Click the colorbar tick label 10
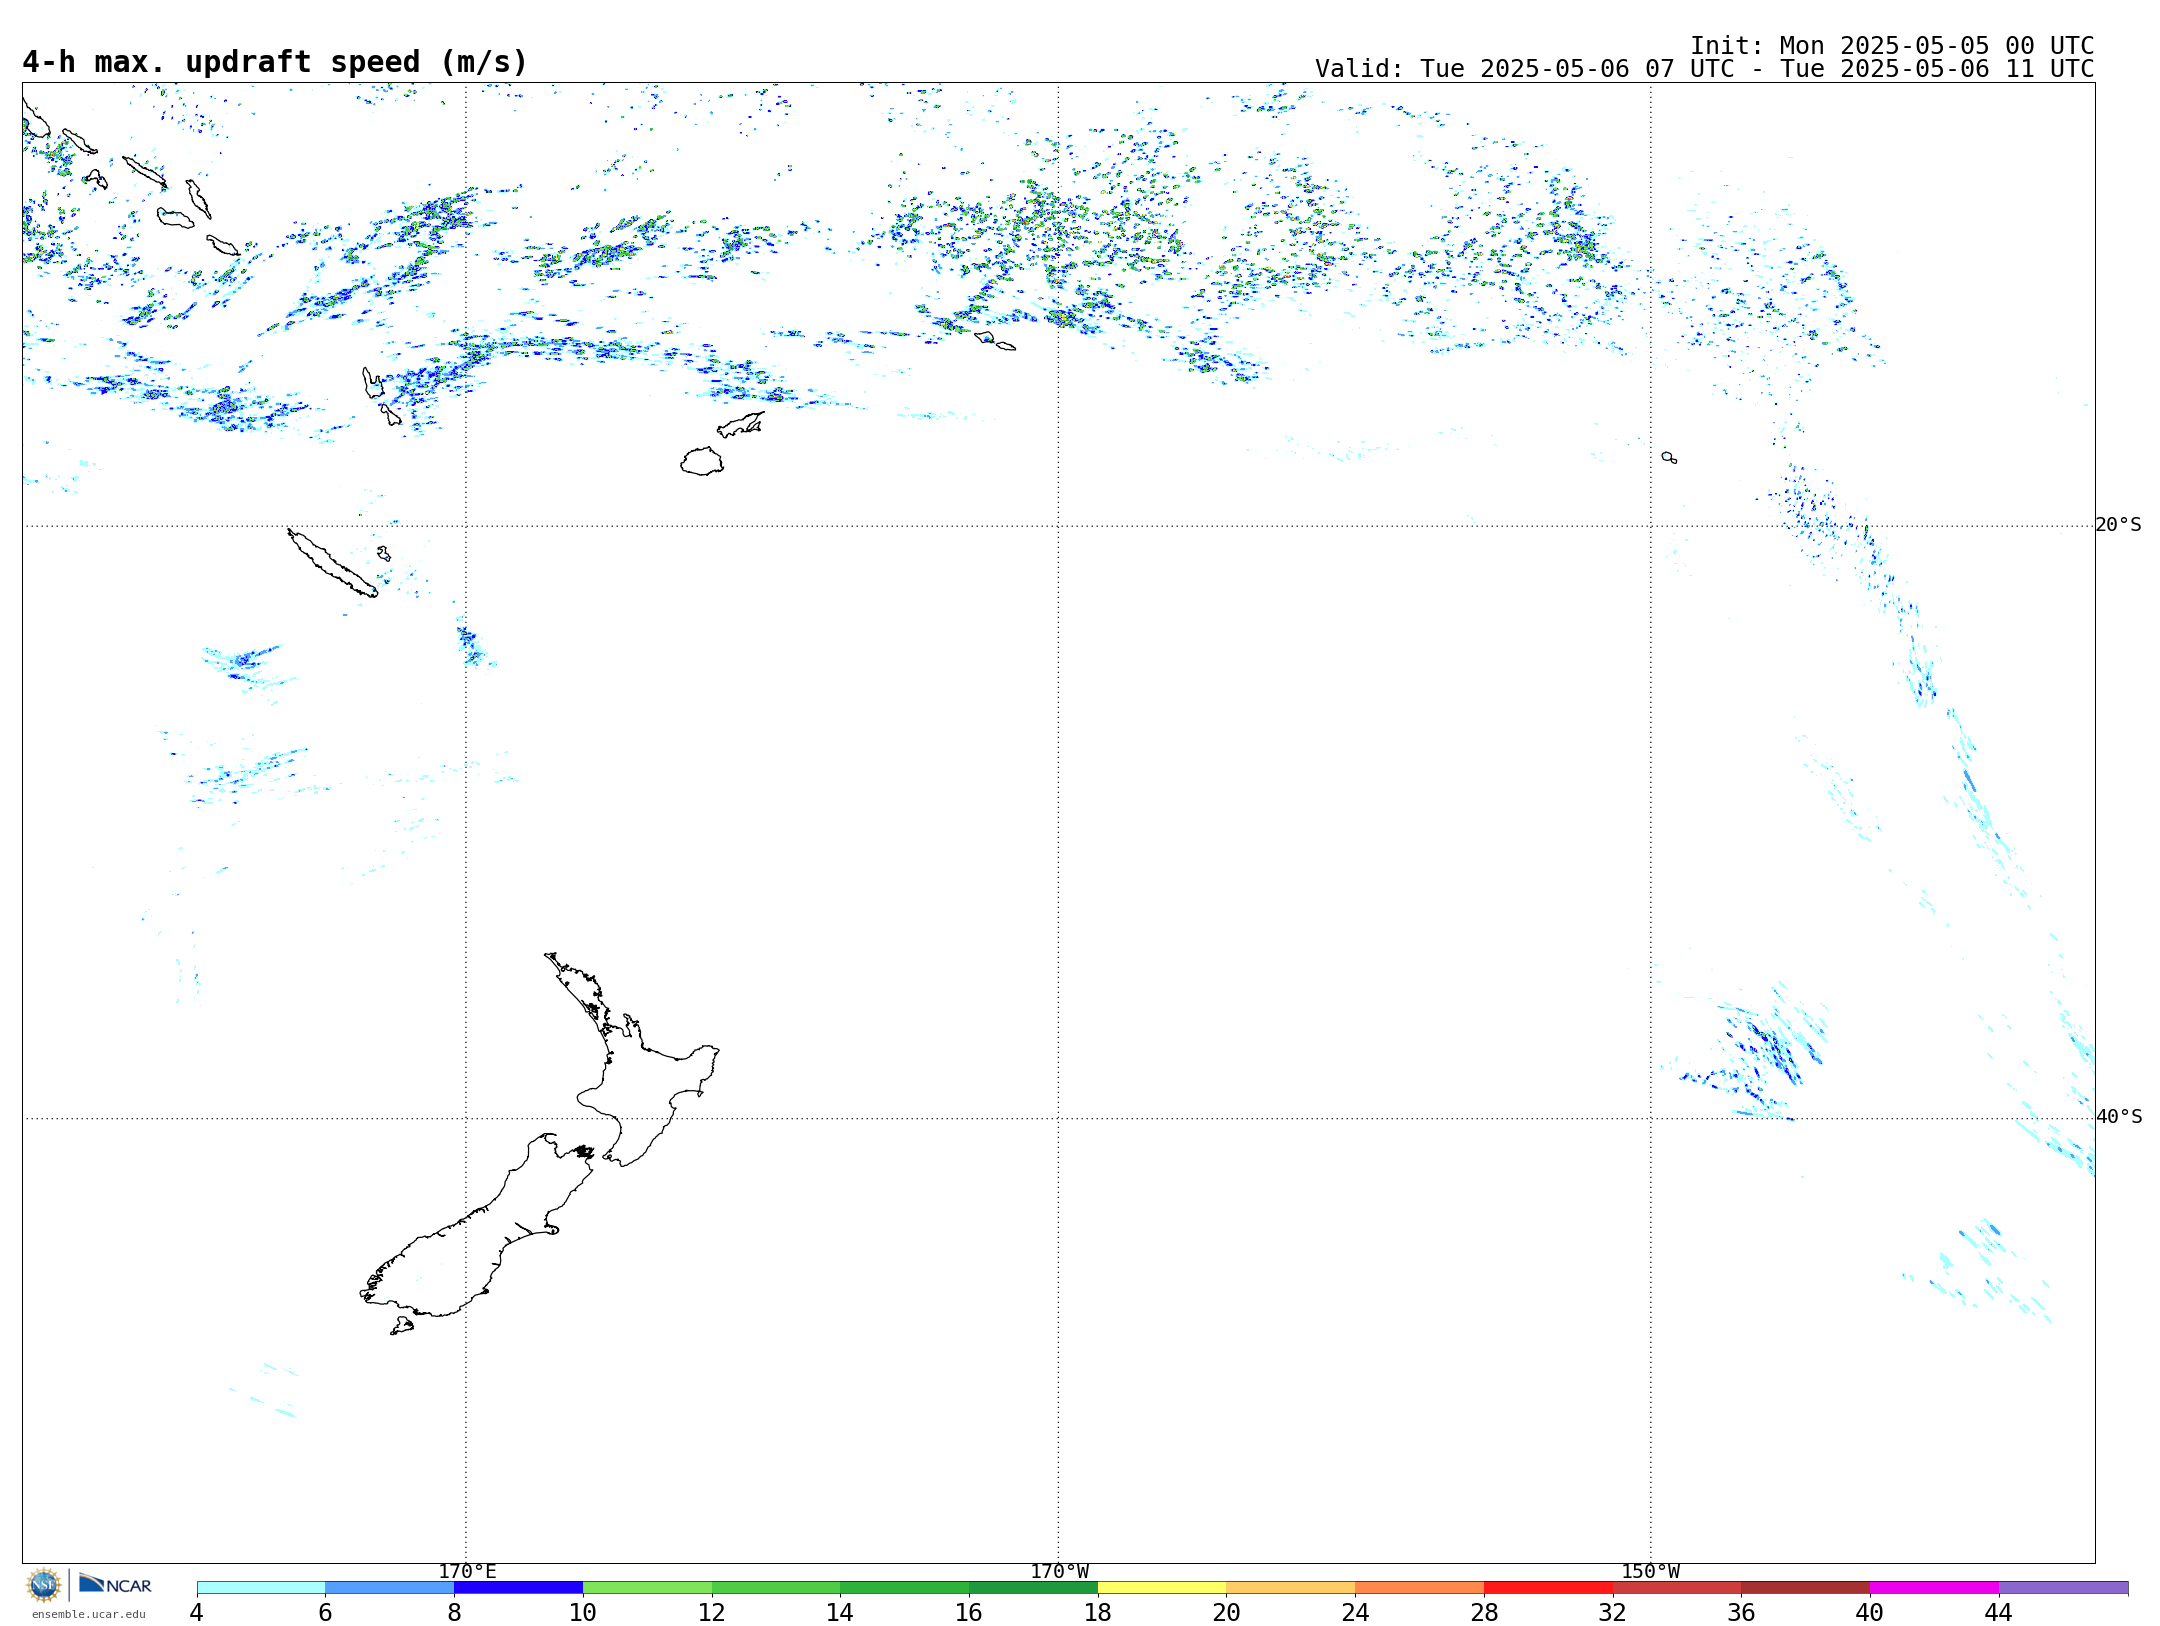2160x1626 pixels. [x=583, y=1612]
